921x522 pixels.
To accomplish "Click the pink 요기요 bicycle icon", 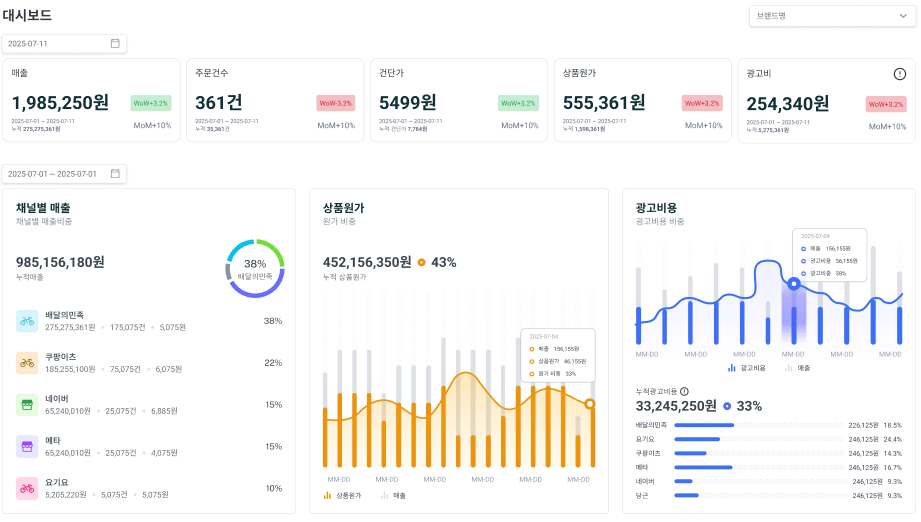I will pos(27,488).
